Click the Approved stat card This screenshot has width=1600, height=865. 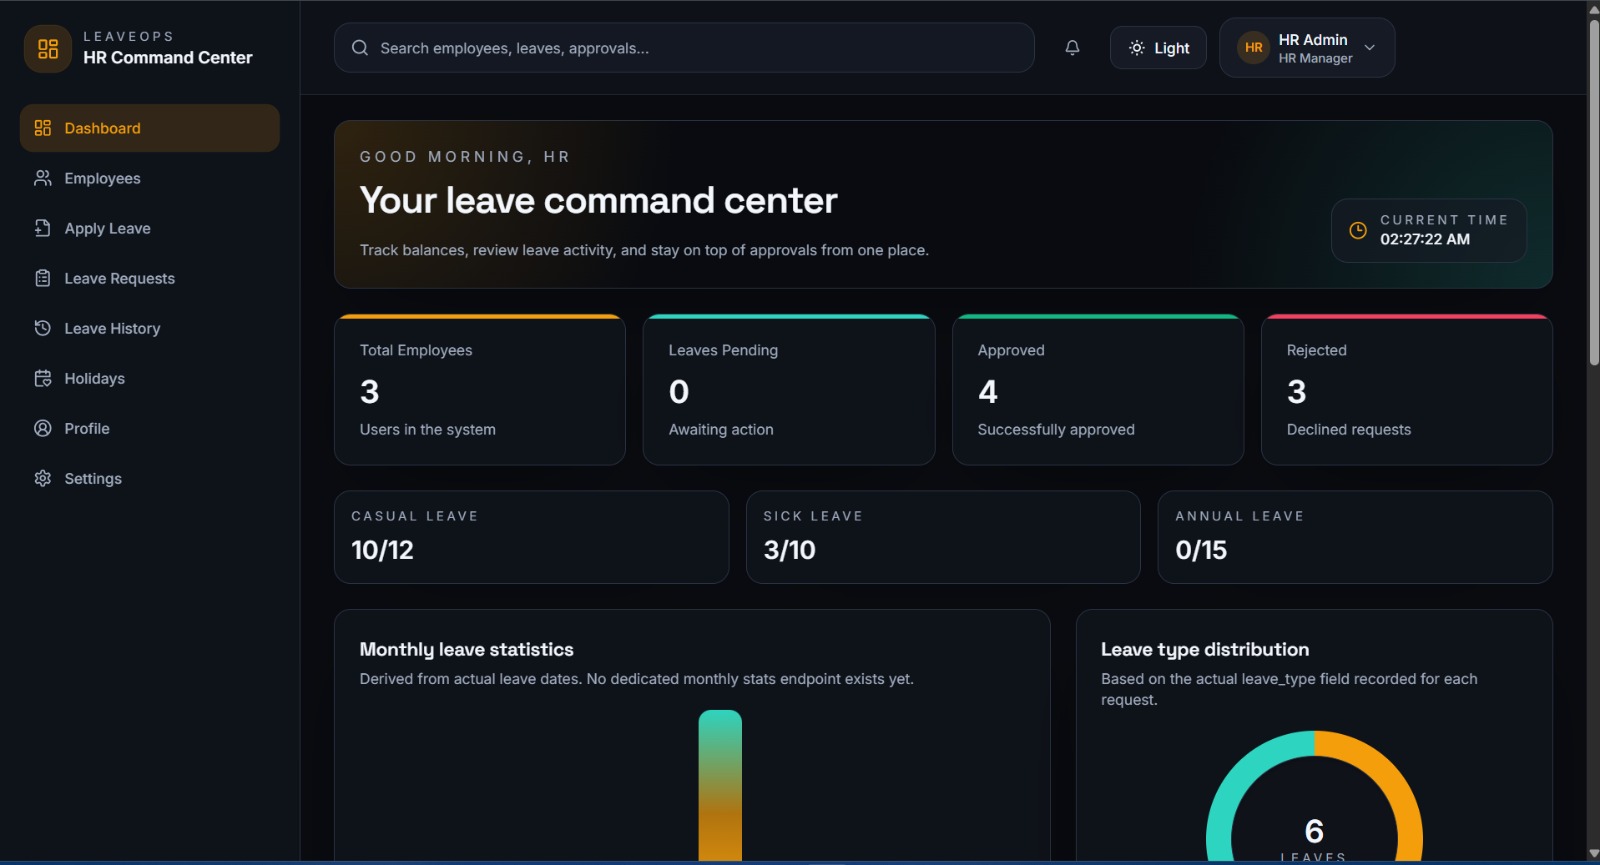coord(1098,390)
